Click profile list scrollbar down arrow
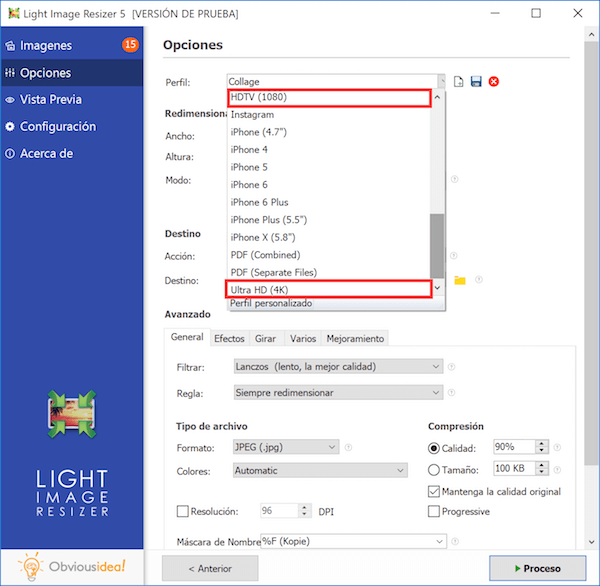This screenshot has height=586, width=600. coord(437,287)
